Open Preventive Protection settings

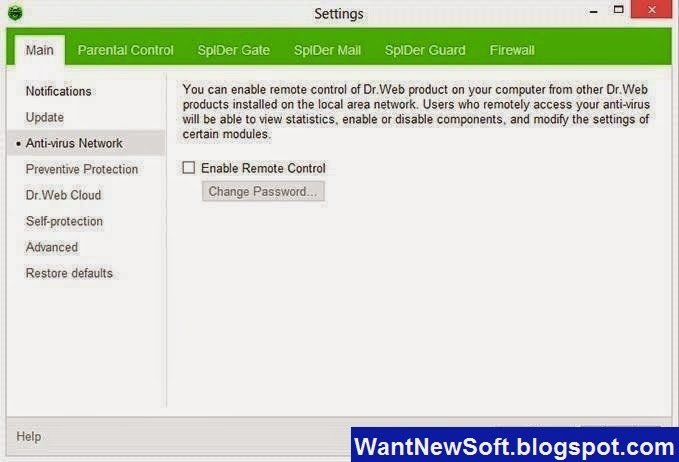coord(82,169)
